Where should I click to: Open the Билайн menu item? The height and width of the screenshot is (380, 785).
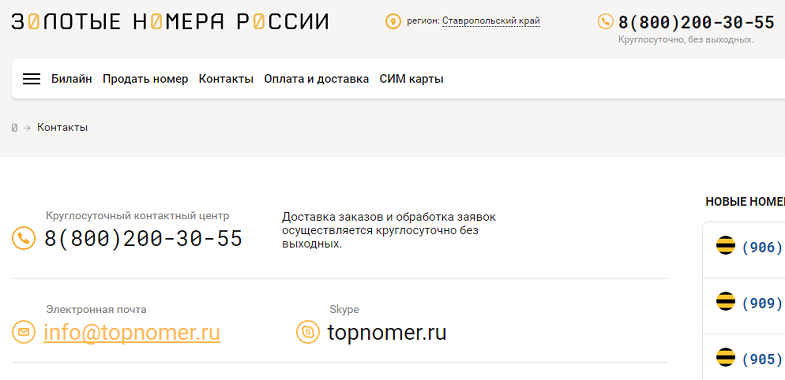pyautogui.click(x=72, y=79)
